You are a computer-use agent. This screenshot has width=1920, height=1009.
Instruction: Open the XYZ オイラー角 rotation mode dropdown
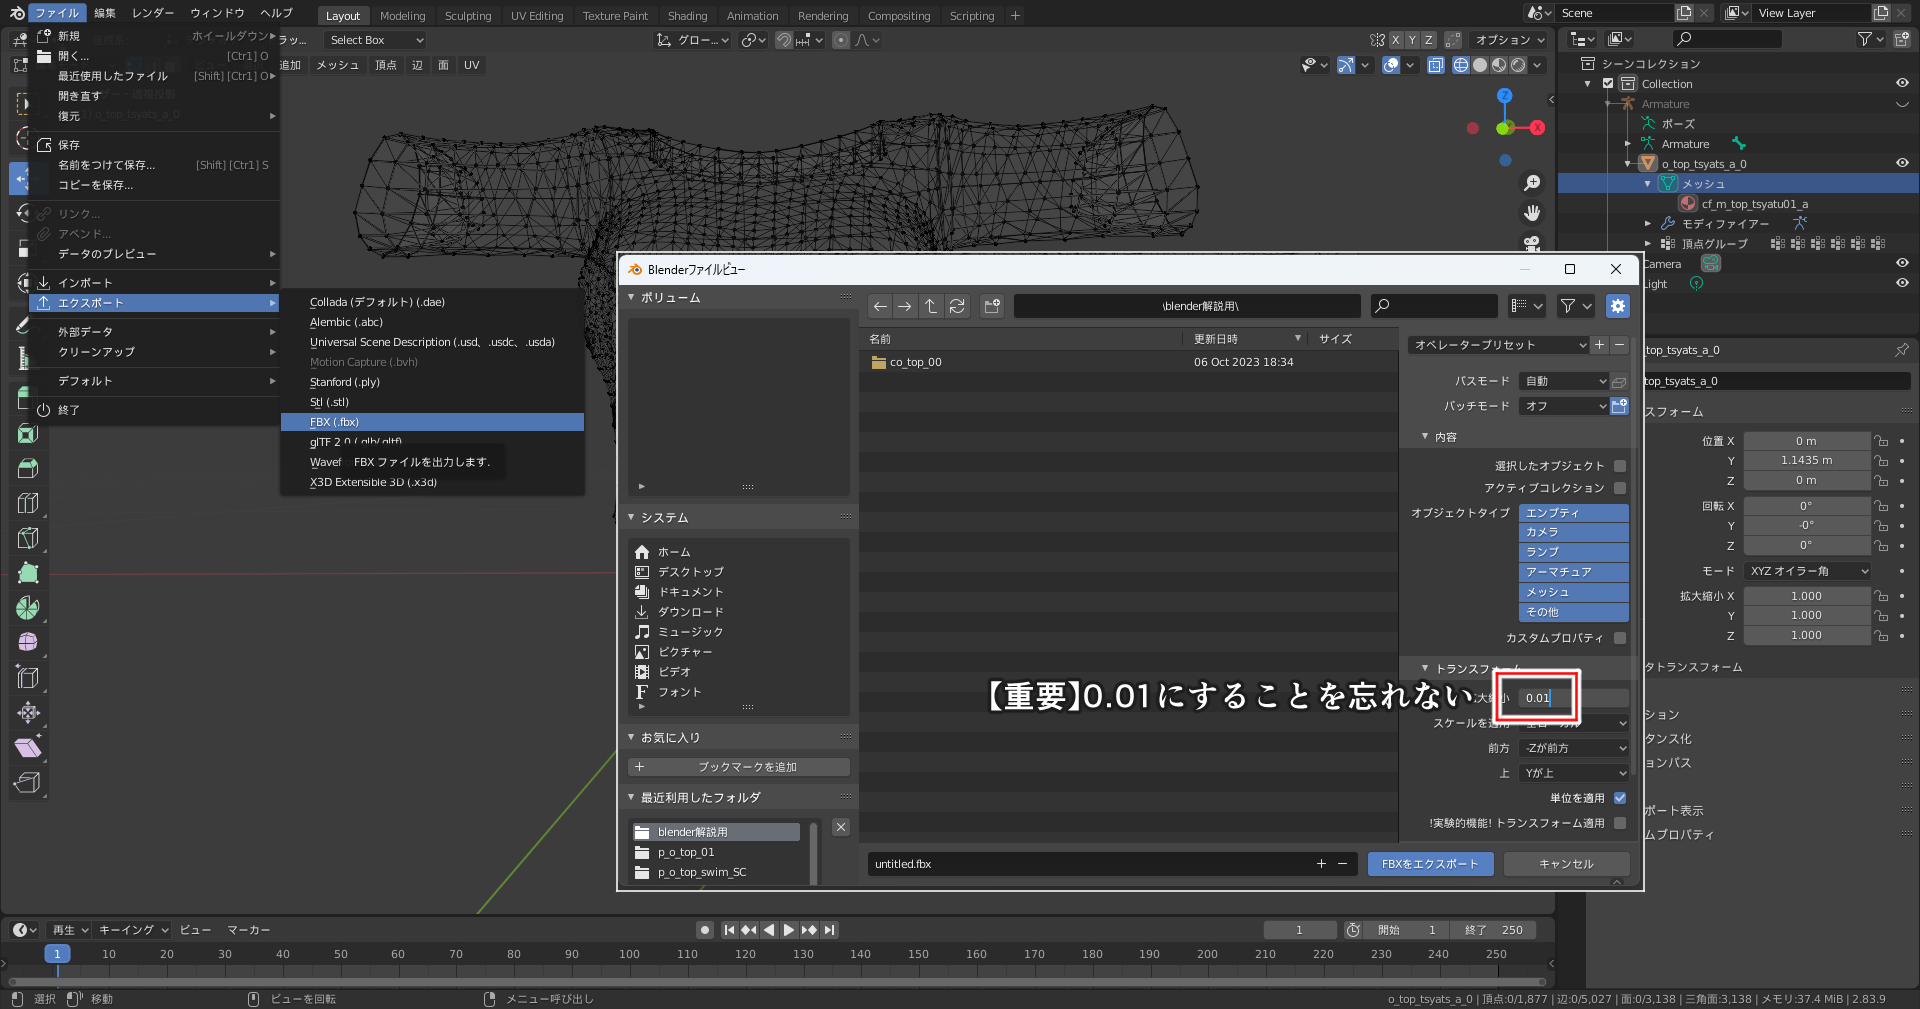(1808, 571)
